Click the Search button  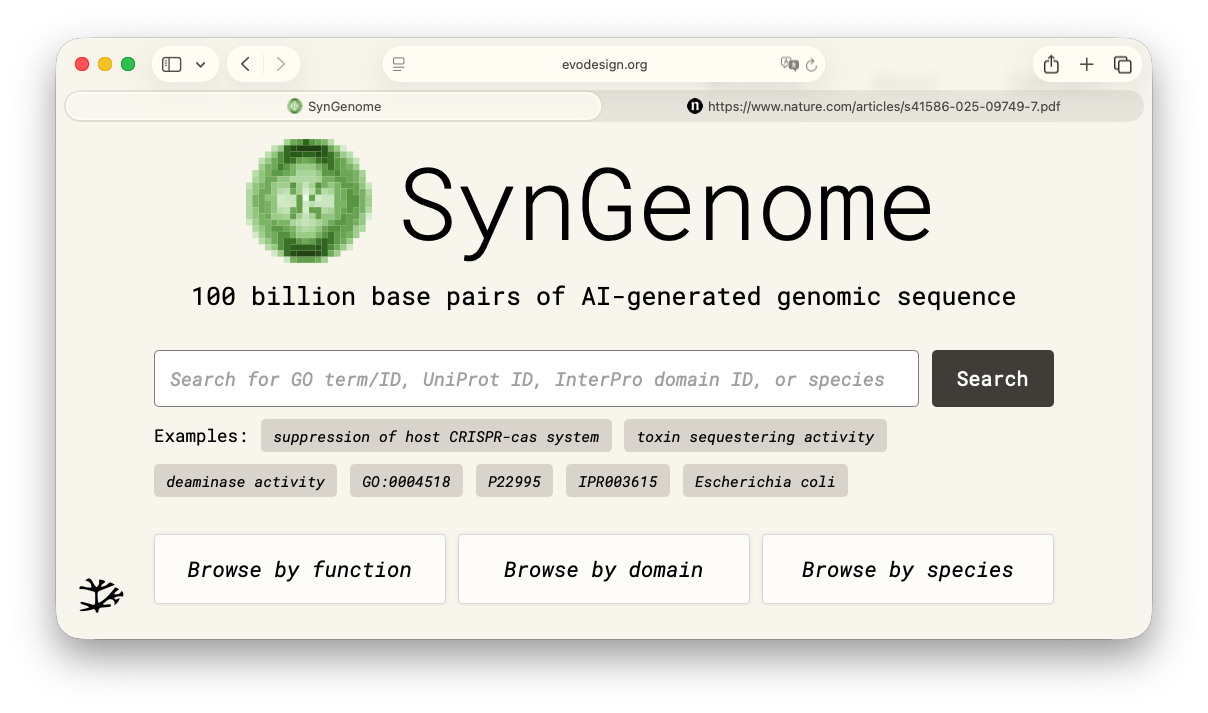[x=992, y=378]
